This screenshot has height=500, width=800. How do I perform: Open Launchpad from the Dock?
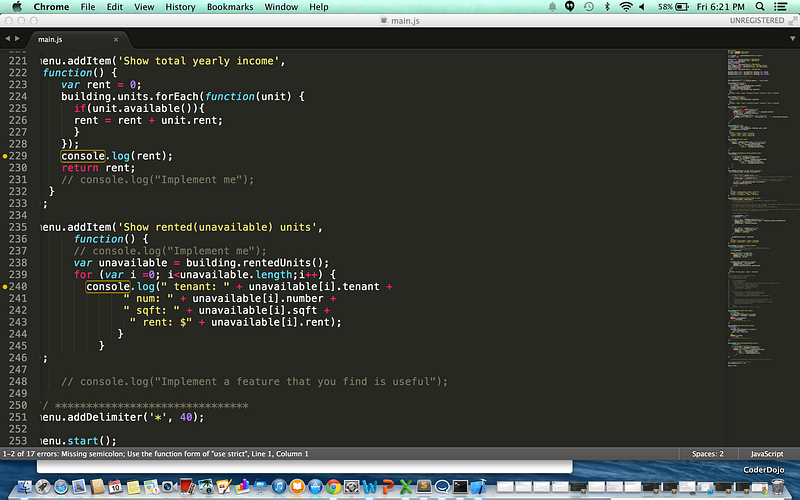tap(43, 486)
